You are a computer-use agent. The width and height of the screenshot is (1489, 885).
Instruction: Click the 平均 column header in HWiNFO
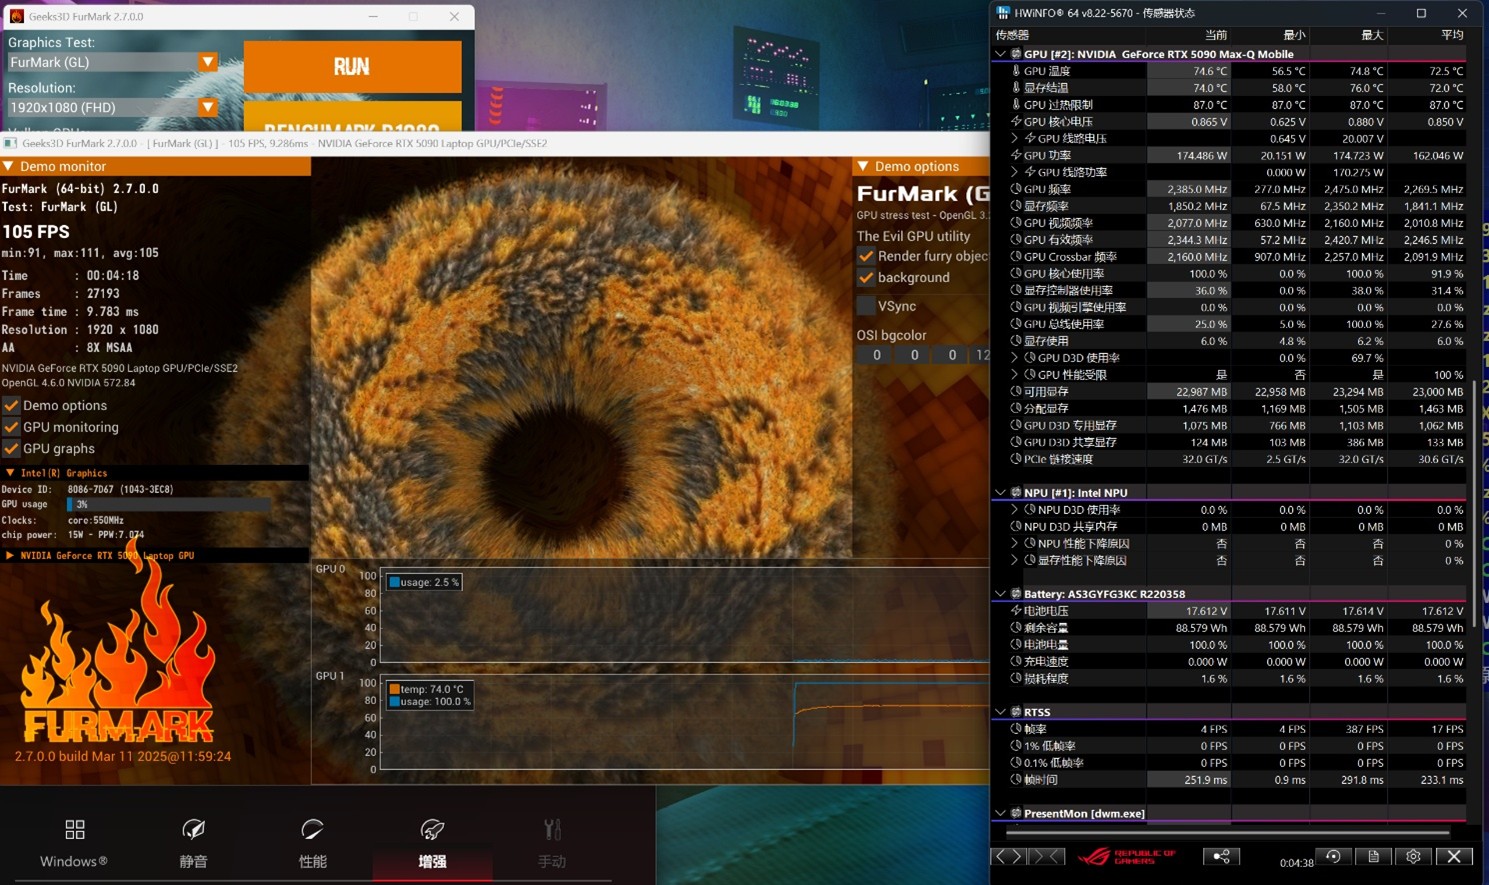(1452, 35)
